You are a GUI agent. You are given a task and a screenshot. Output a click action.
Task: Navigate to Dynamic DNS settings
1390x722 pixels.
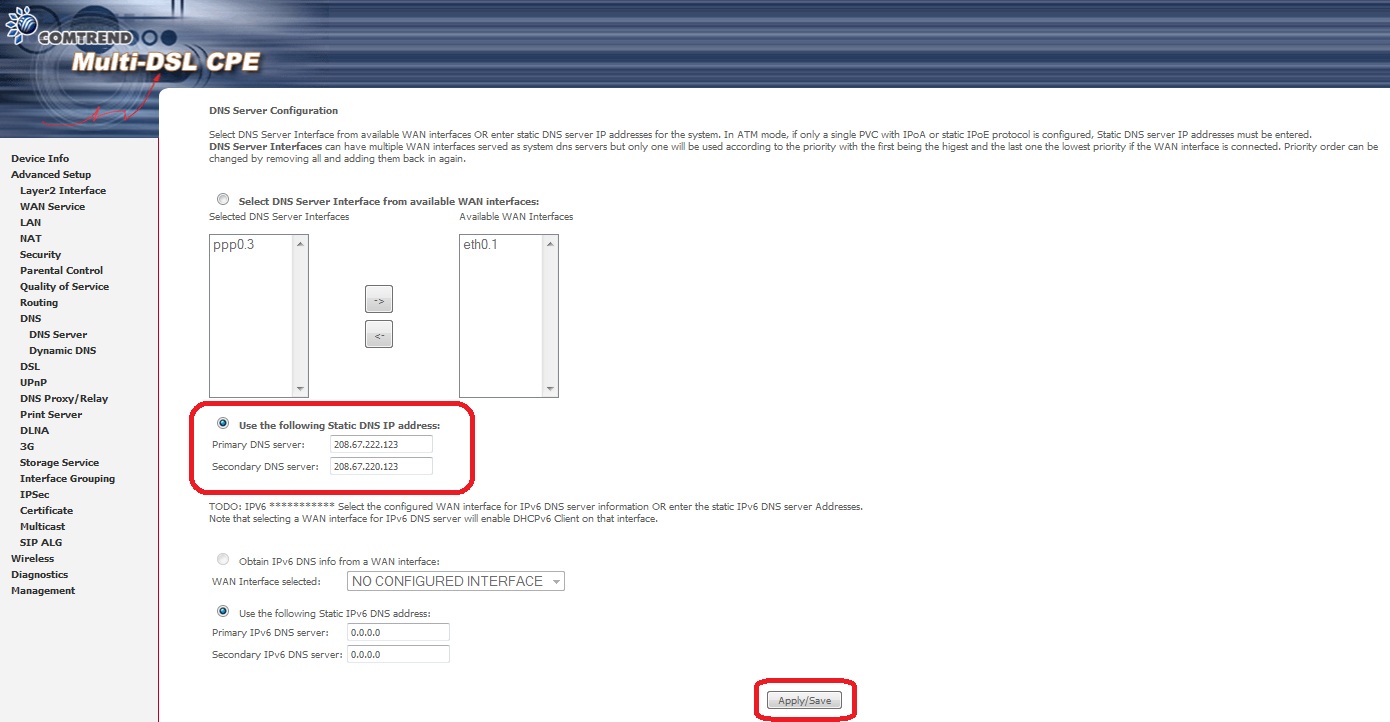(62, 350)
